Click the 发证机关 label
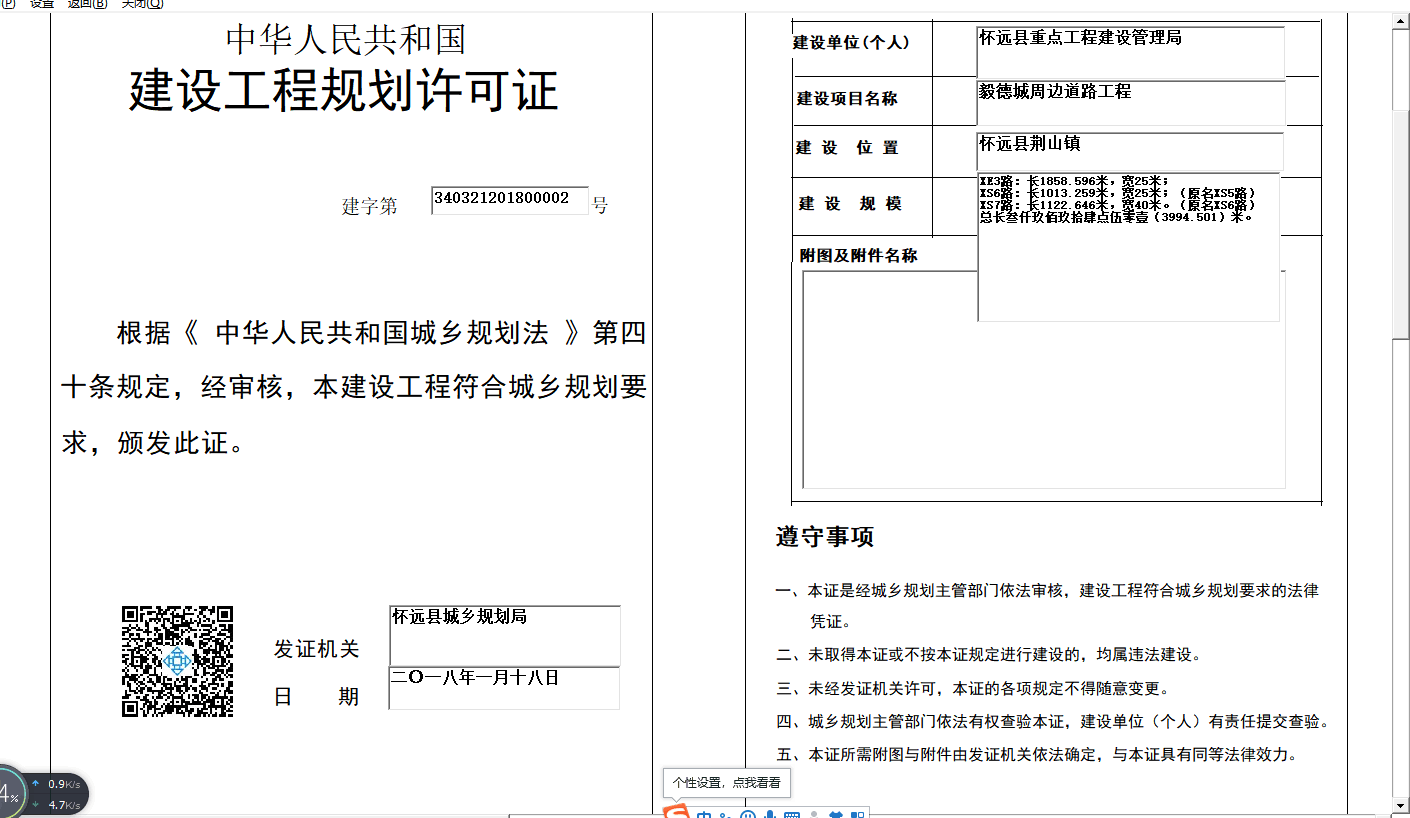The height and width of the screenshot is (818, 1410). (x=316, y=649)
